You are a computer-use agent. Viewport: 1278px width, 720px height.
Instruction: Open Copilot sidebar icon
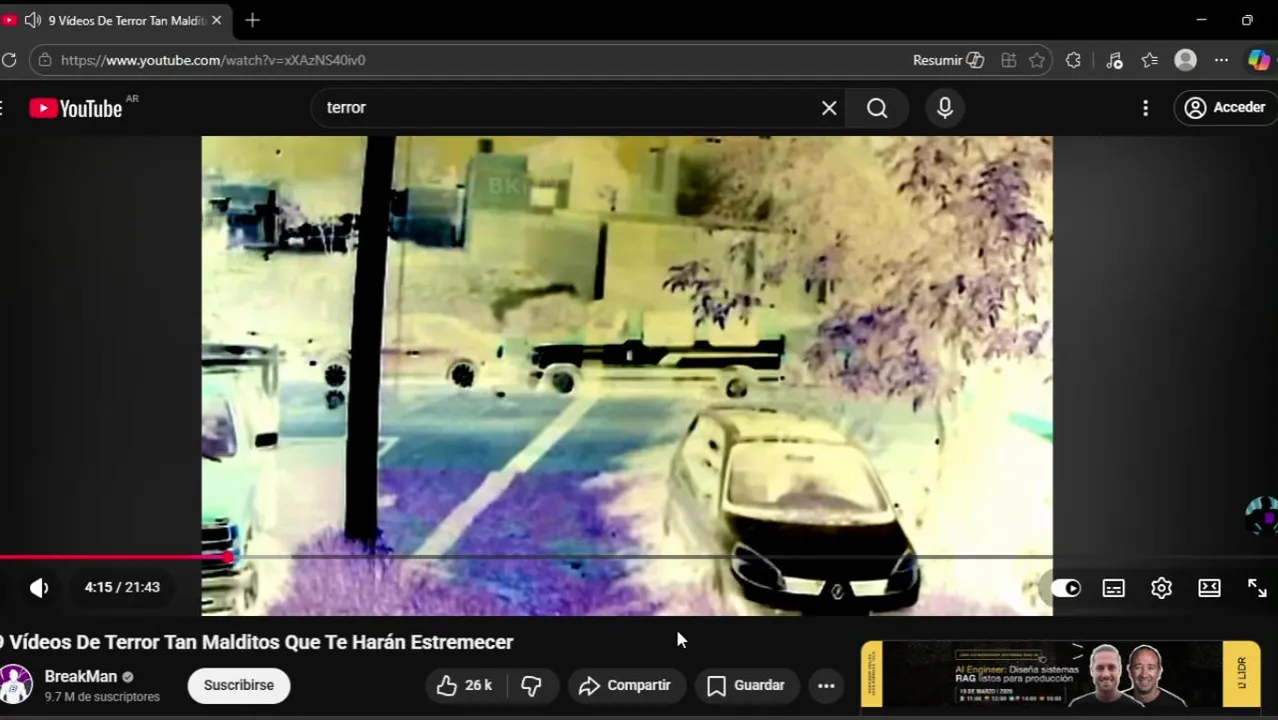click(x=1259, y=60)
